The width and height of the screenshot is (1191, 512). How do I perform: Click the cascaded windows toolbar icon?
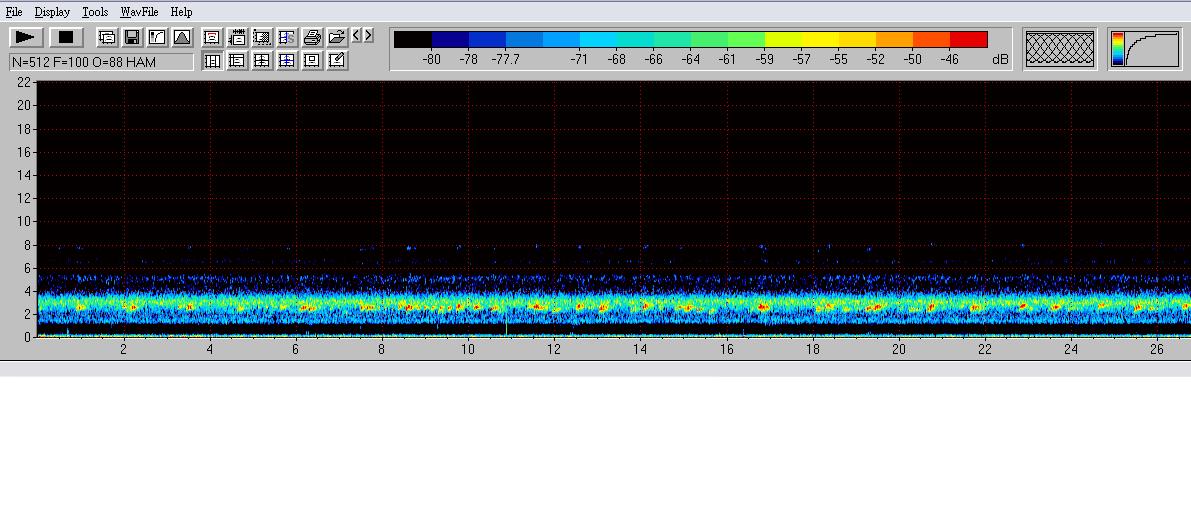(107, 37)
